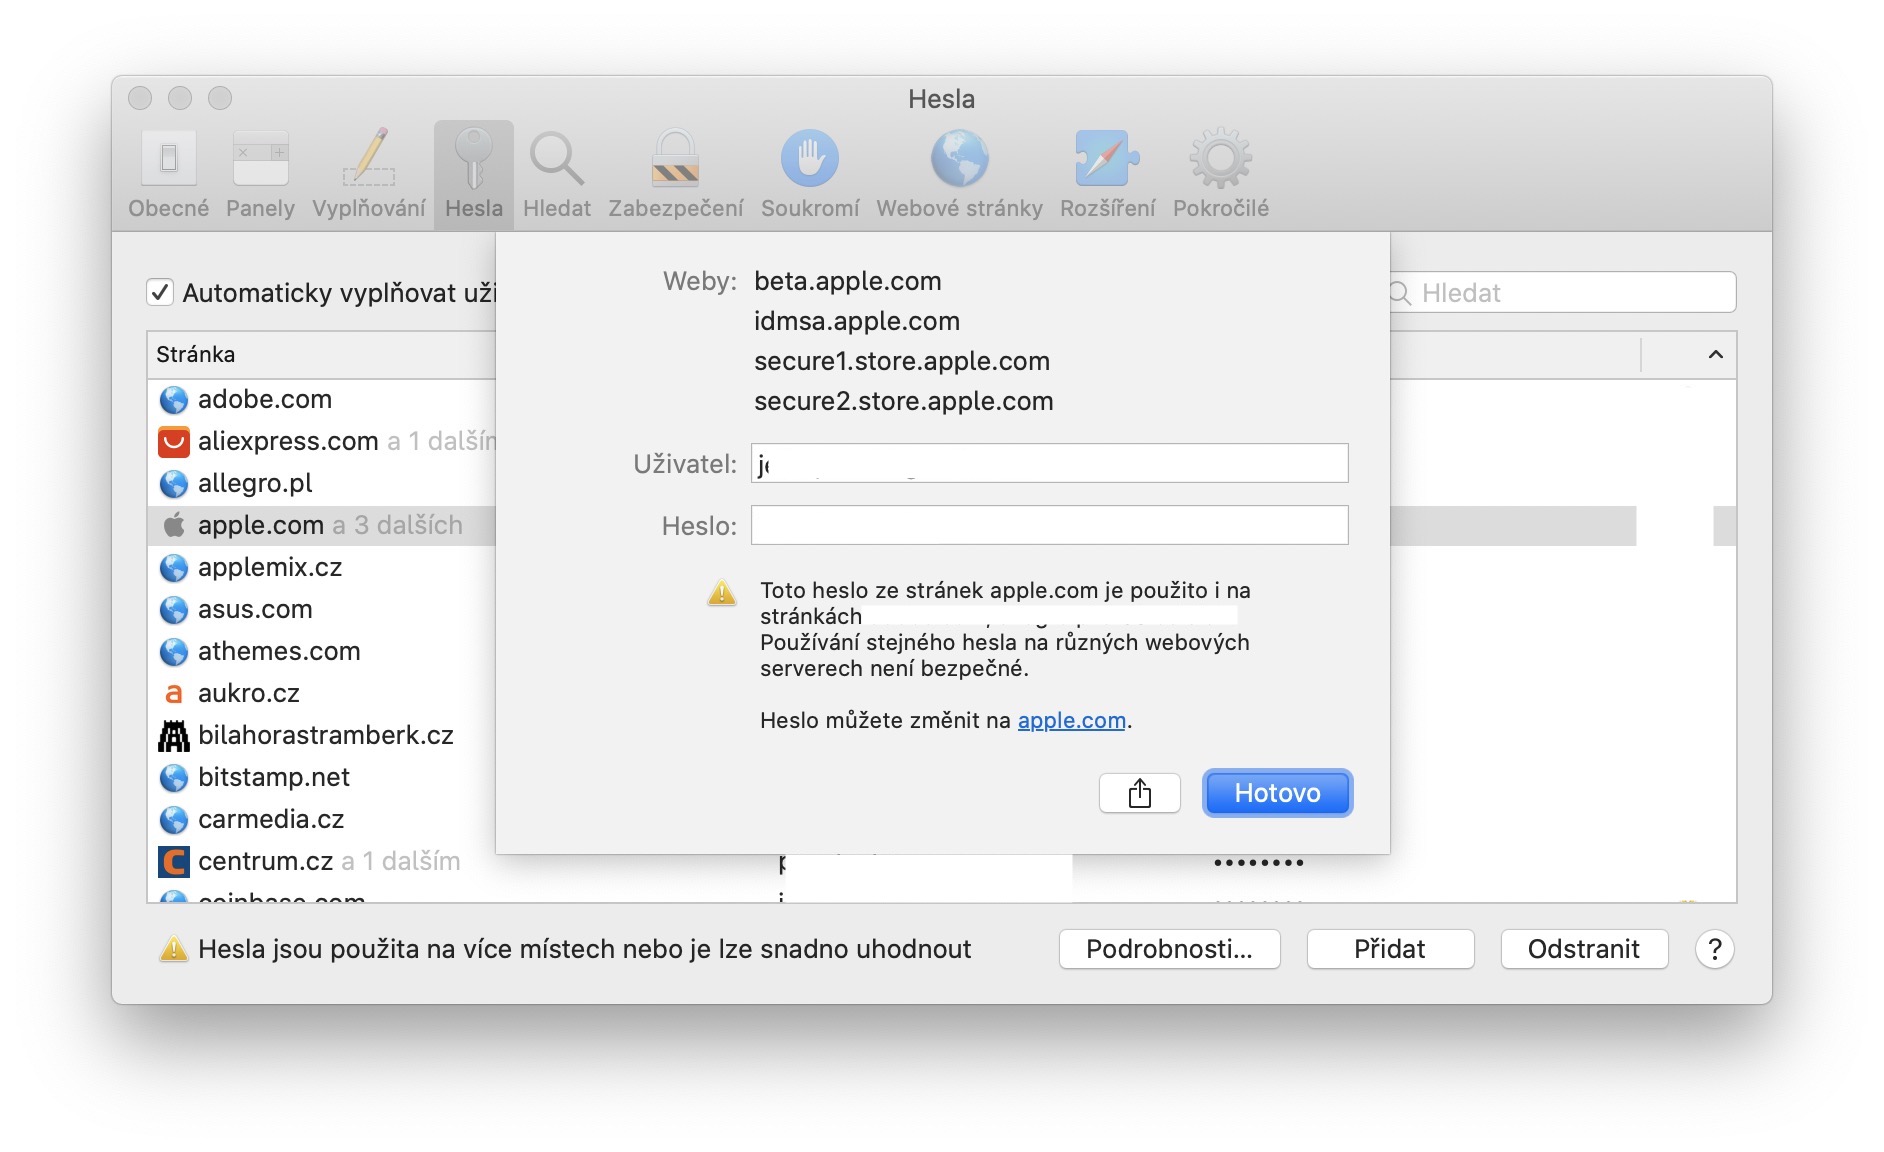Open the Pokročilé gear icon

(x=1221, y=158)
